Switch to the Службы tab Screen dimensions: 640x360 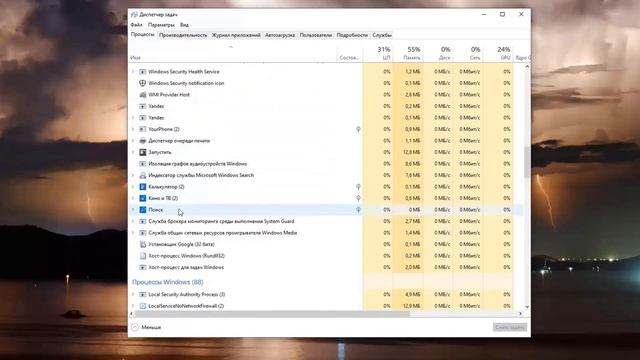tap(382, 36)
